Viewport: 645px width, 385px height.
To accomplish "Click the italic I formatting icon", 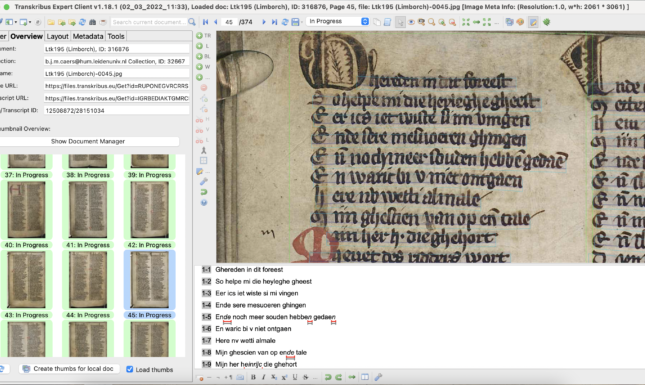I will click(x=263, y=377).
